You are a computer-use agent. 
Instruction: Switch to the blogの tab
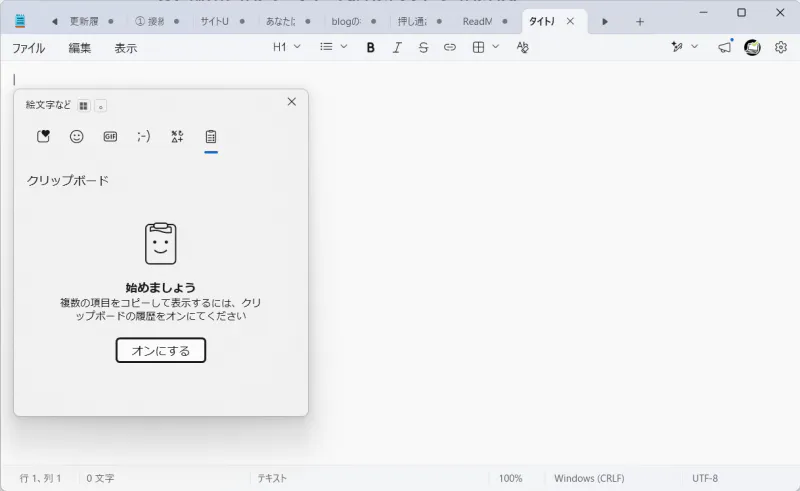tap(354, 21)
